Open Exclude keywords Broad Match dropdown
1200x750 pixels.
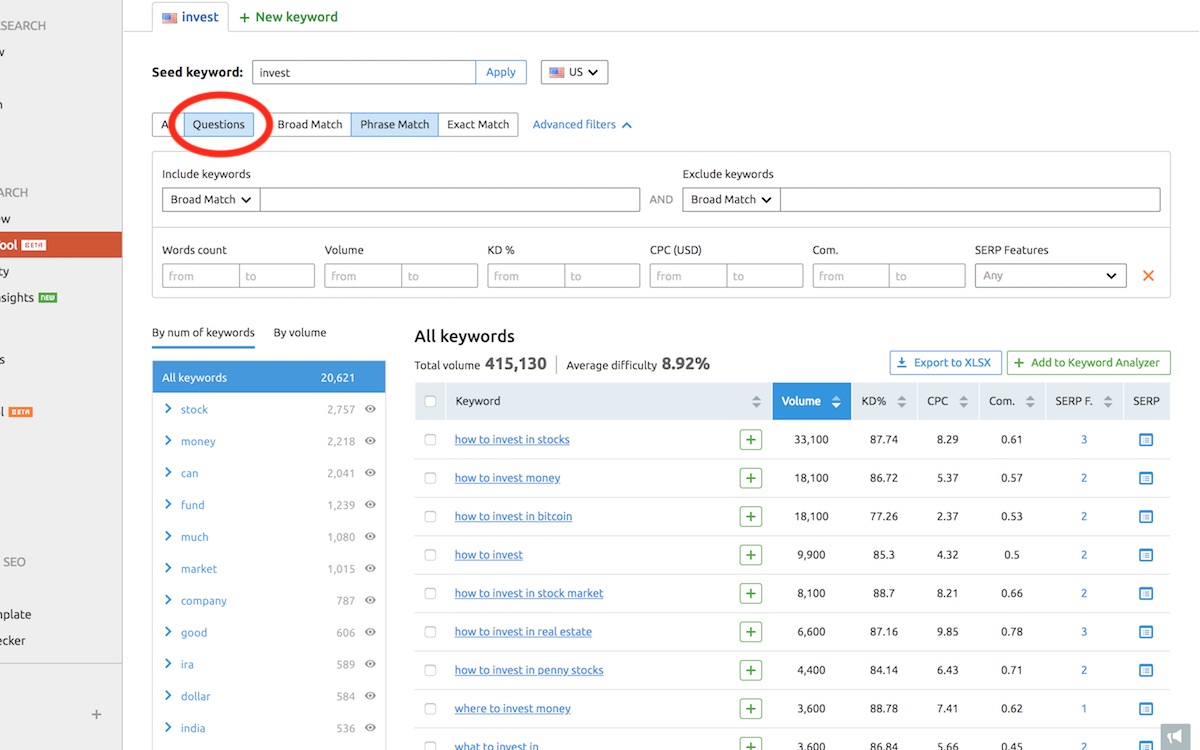coord(731,200)
